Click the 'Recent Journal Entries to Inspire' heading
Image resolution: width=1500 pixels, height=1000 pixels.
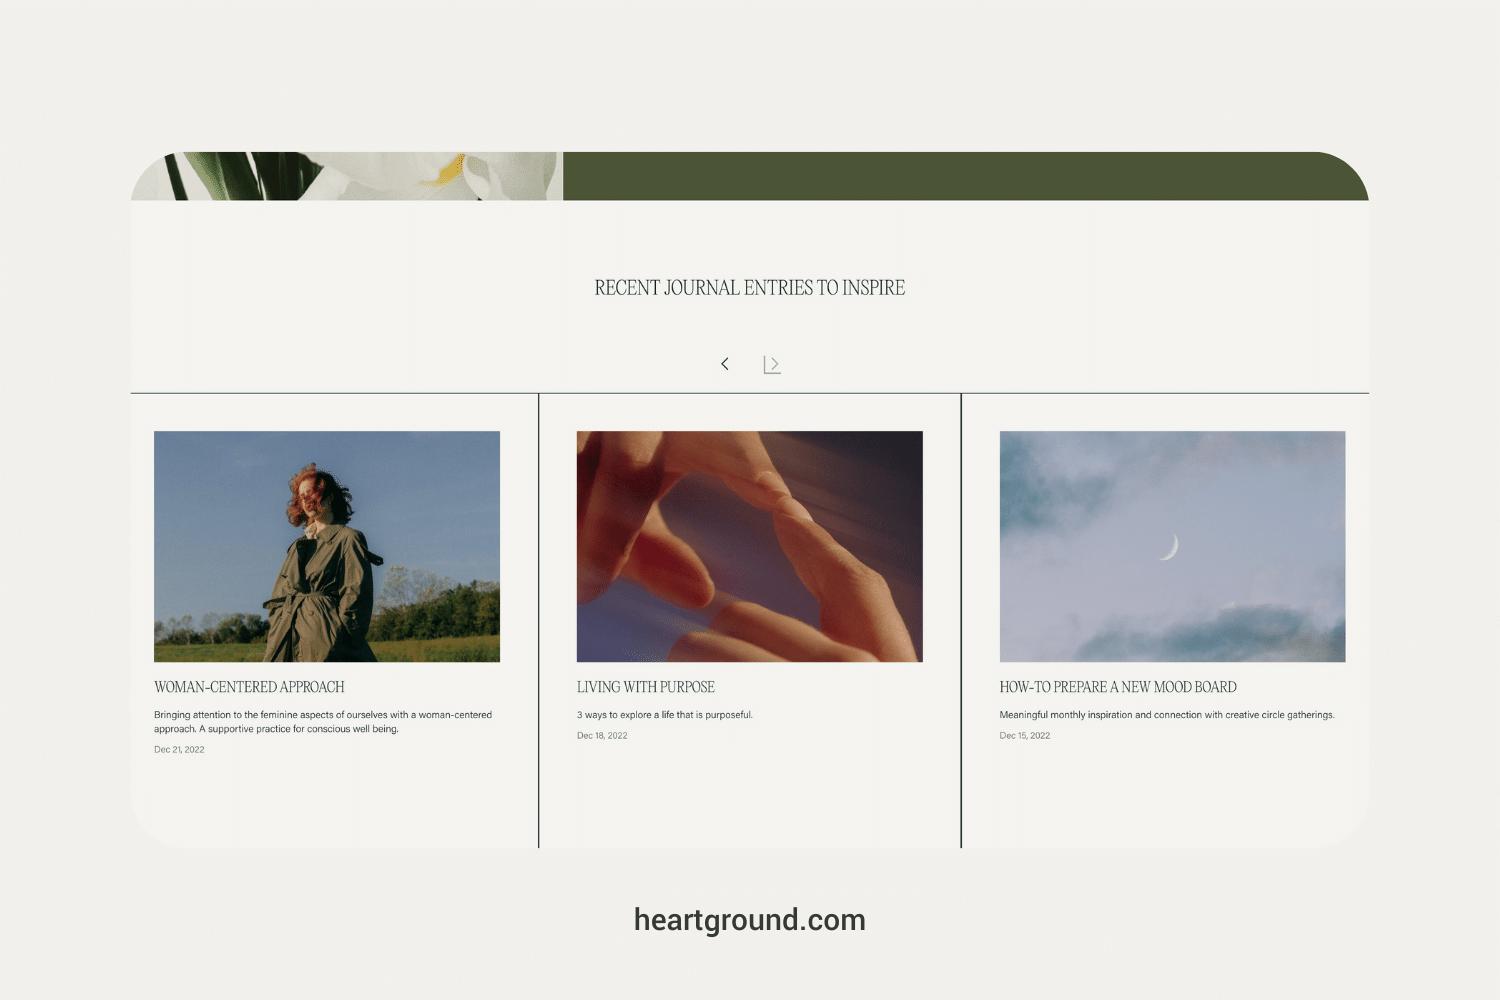(750, 288)
